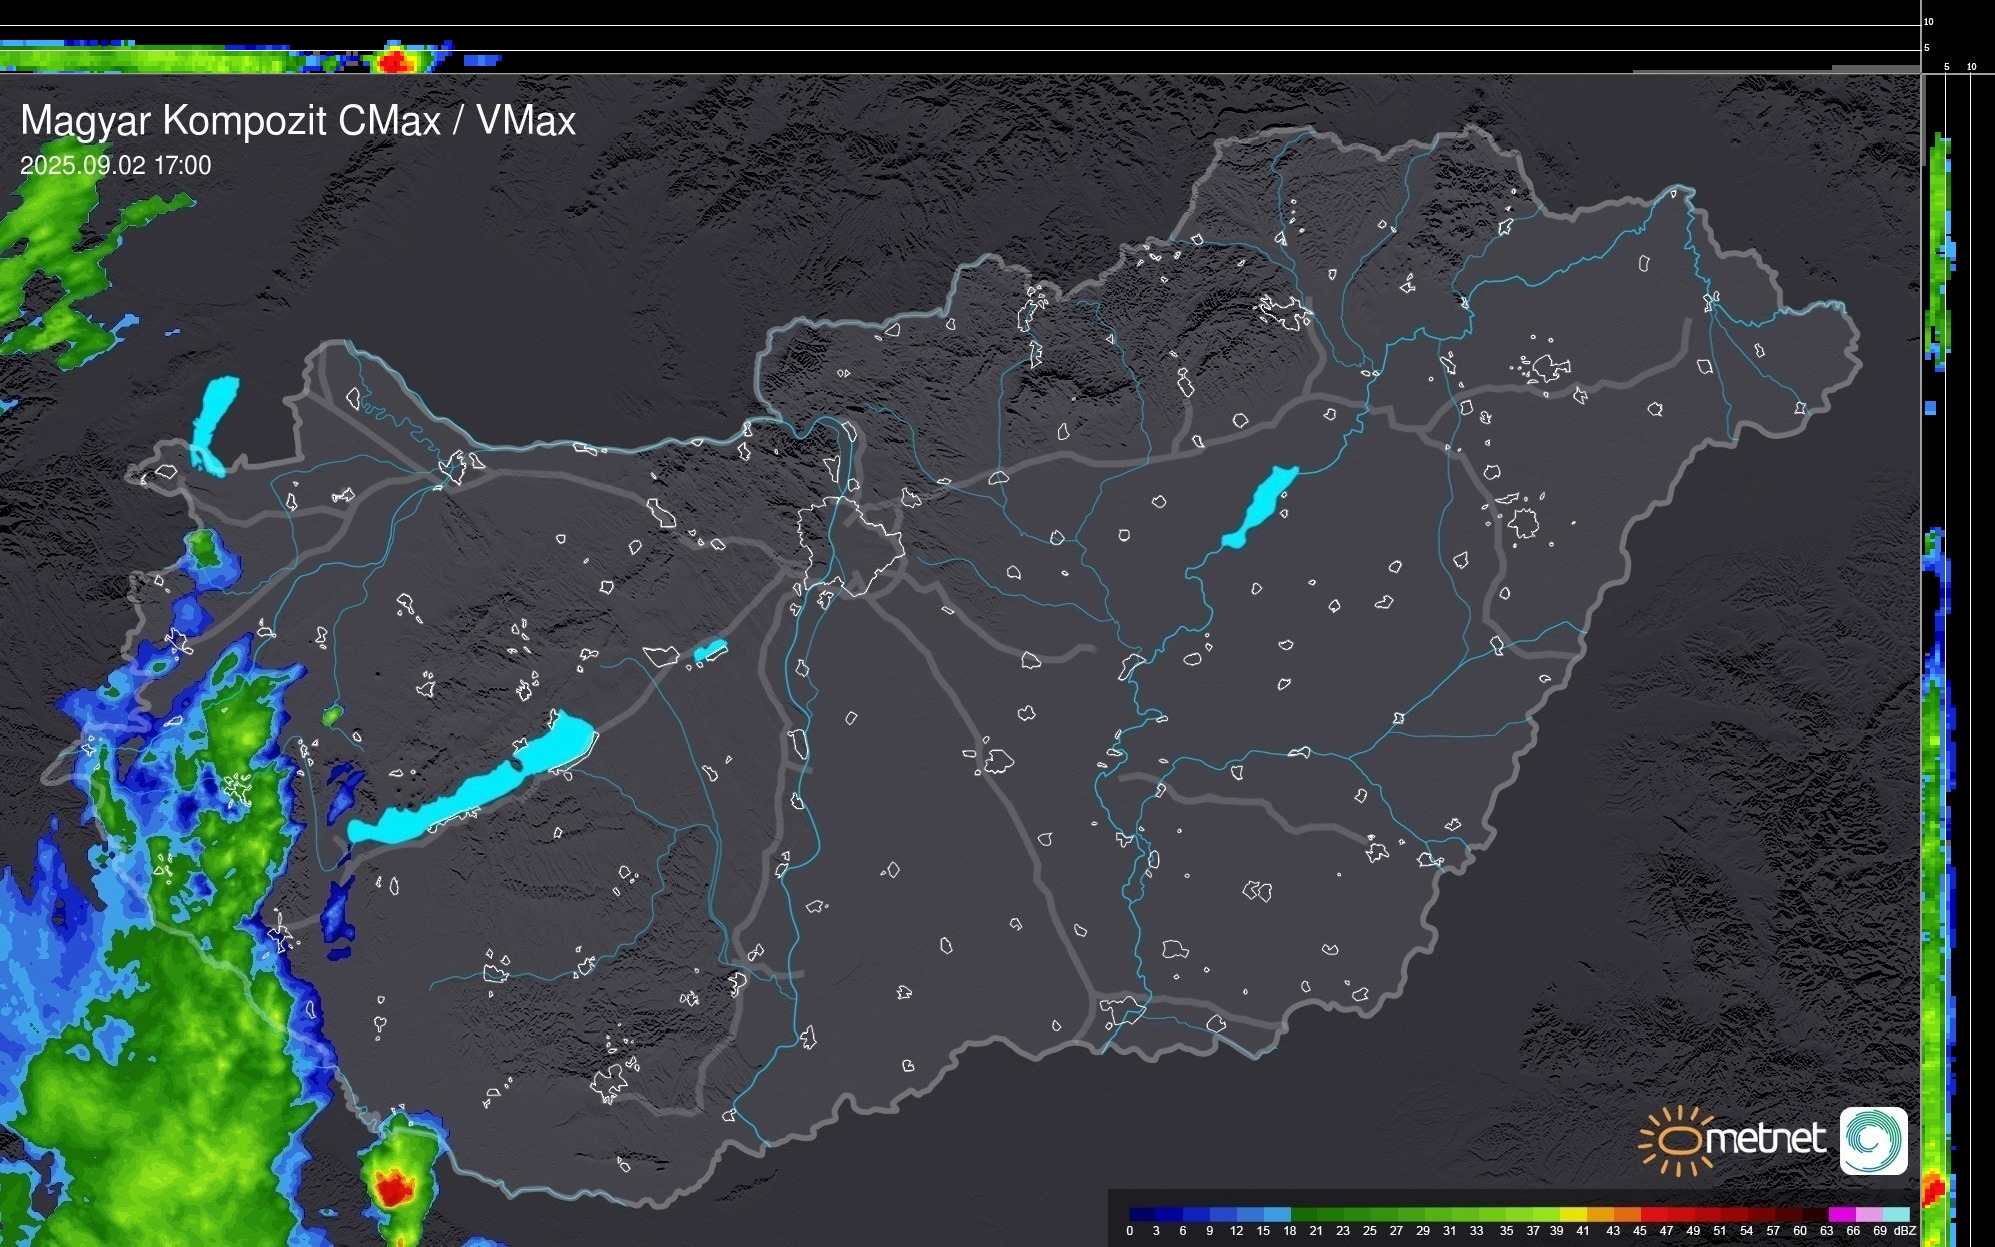Click the cyan 69 dBZ legend swatch
The width and height of the screenshot is (1995, 1247).
pos(1894,1214)
